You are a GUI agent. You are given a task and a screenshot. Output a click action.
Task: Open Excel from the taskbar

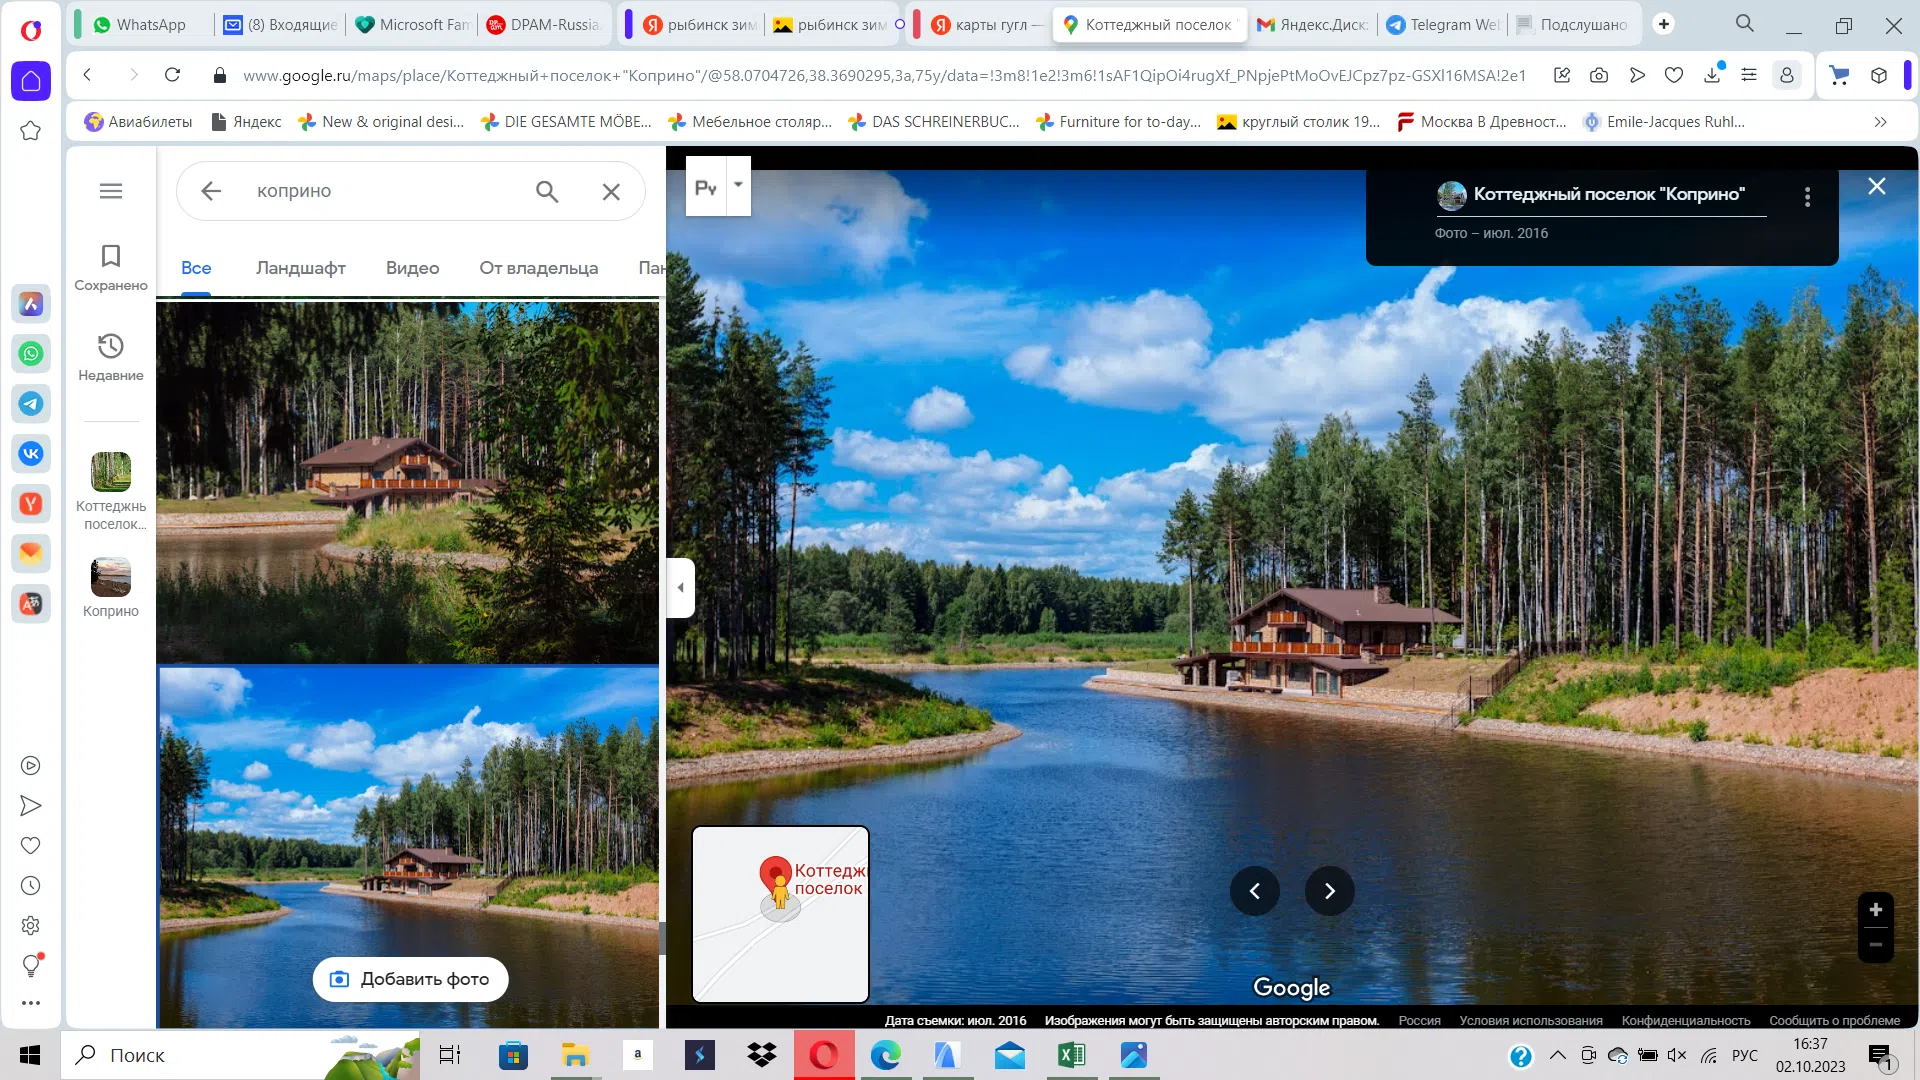click(x=1071, y=1055)
